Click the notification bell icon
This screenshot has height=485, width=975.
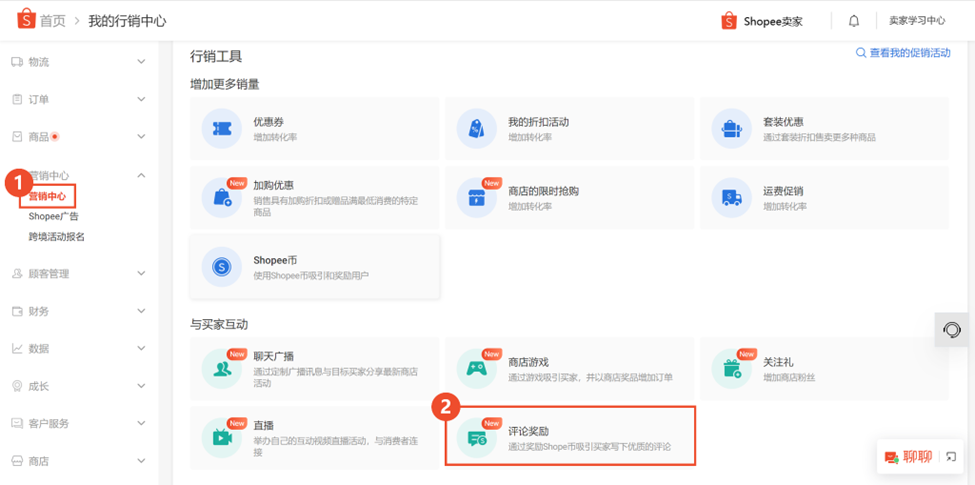click(853, 21)
